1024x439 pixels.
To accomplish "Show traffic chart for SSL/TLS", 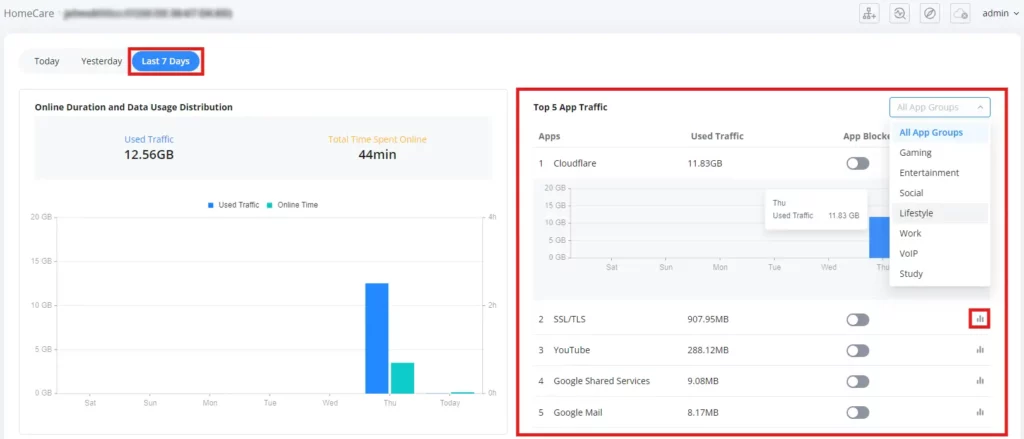I will tap(980, 319).
